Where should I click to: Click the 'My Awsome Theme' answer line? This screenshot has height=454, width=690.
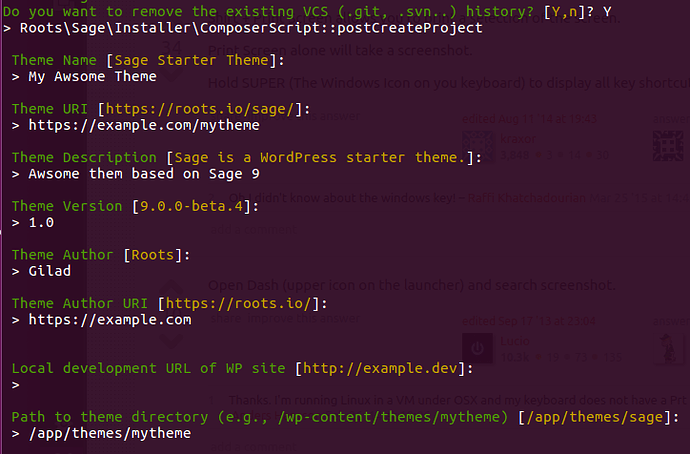tap(84, 77)
